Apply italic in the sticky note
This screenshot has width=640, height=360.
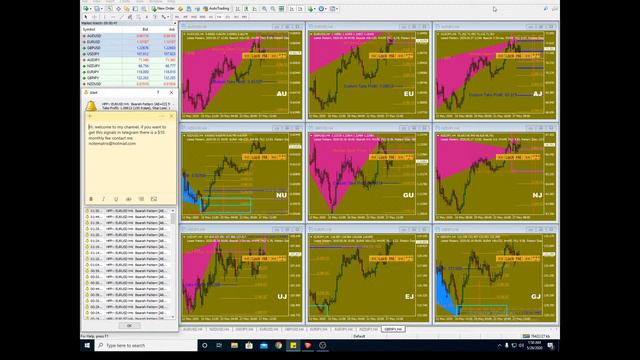coord(103,199)
